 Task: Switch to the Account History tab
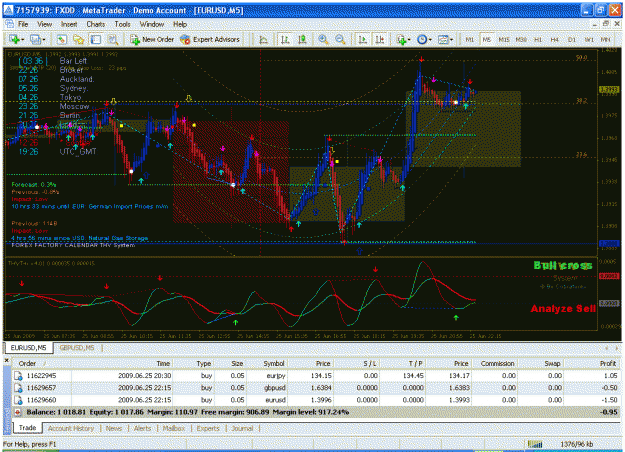pyautogui.click(x=71, y=428)
